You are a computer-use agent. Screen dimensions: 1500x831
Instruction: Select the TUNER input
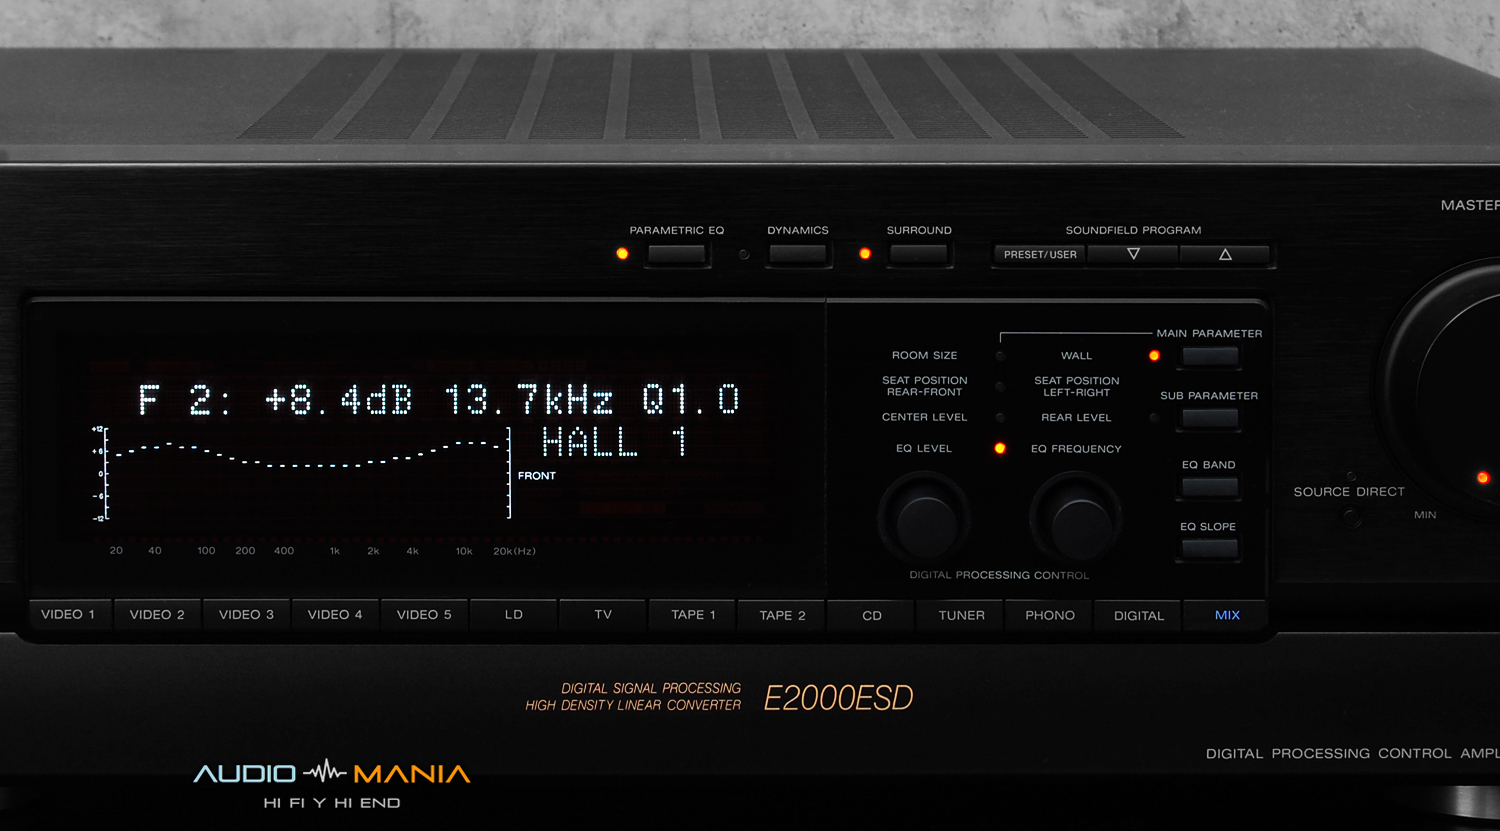961,615
